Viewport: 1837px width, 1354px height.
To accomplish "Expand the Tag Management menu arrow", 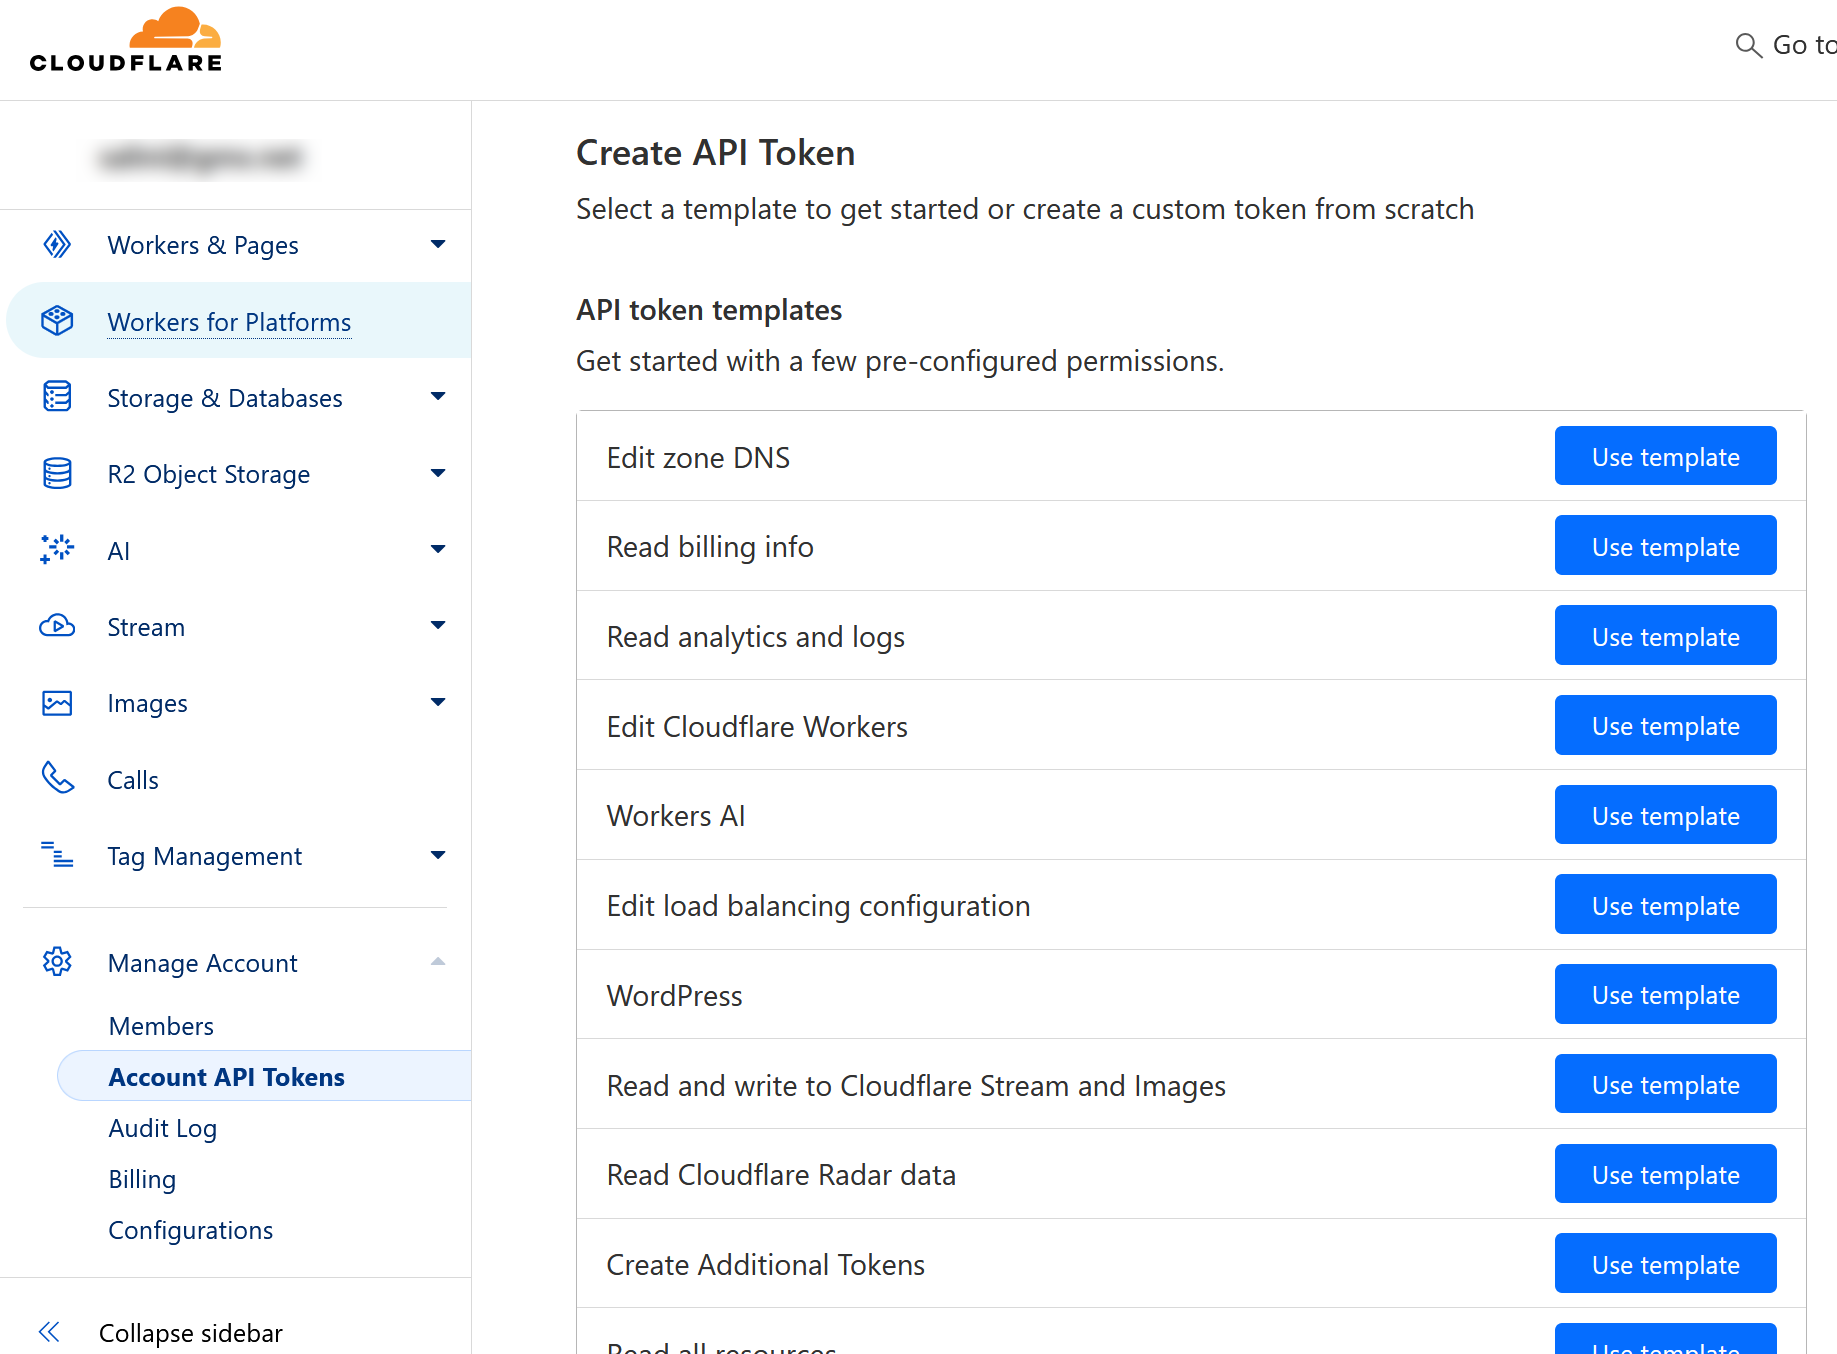I will (437, 855).
